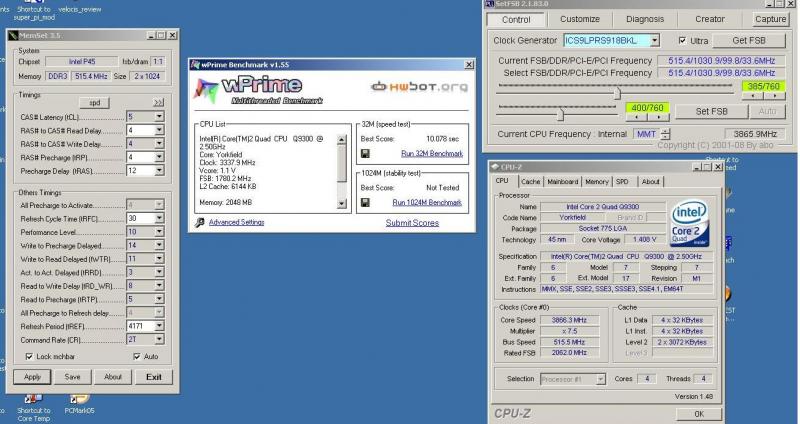Click the wPrime logo icon
This screenshot has width=800, height=424.
tap(205, 90)
